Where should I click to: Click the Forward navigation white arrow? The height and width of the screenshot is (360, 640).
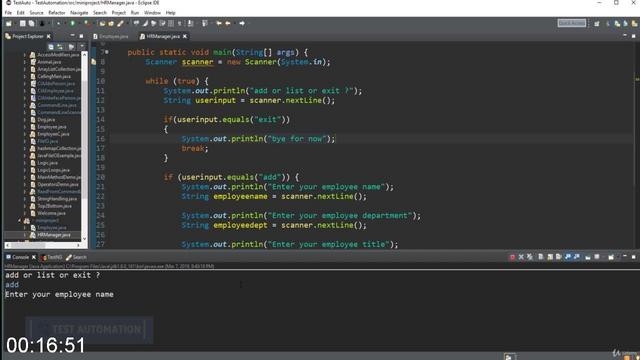pyautogui.click(x=242, y=24)
